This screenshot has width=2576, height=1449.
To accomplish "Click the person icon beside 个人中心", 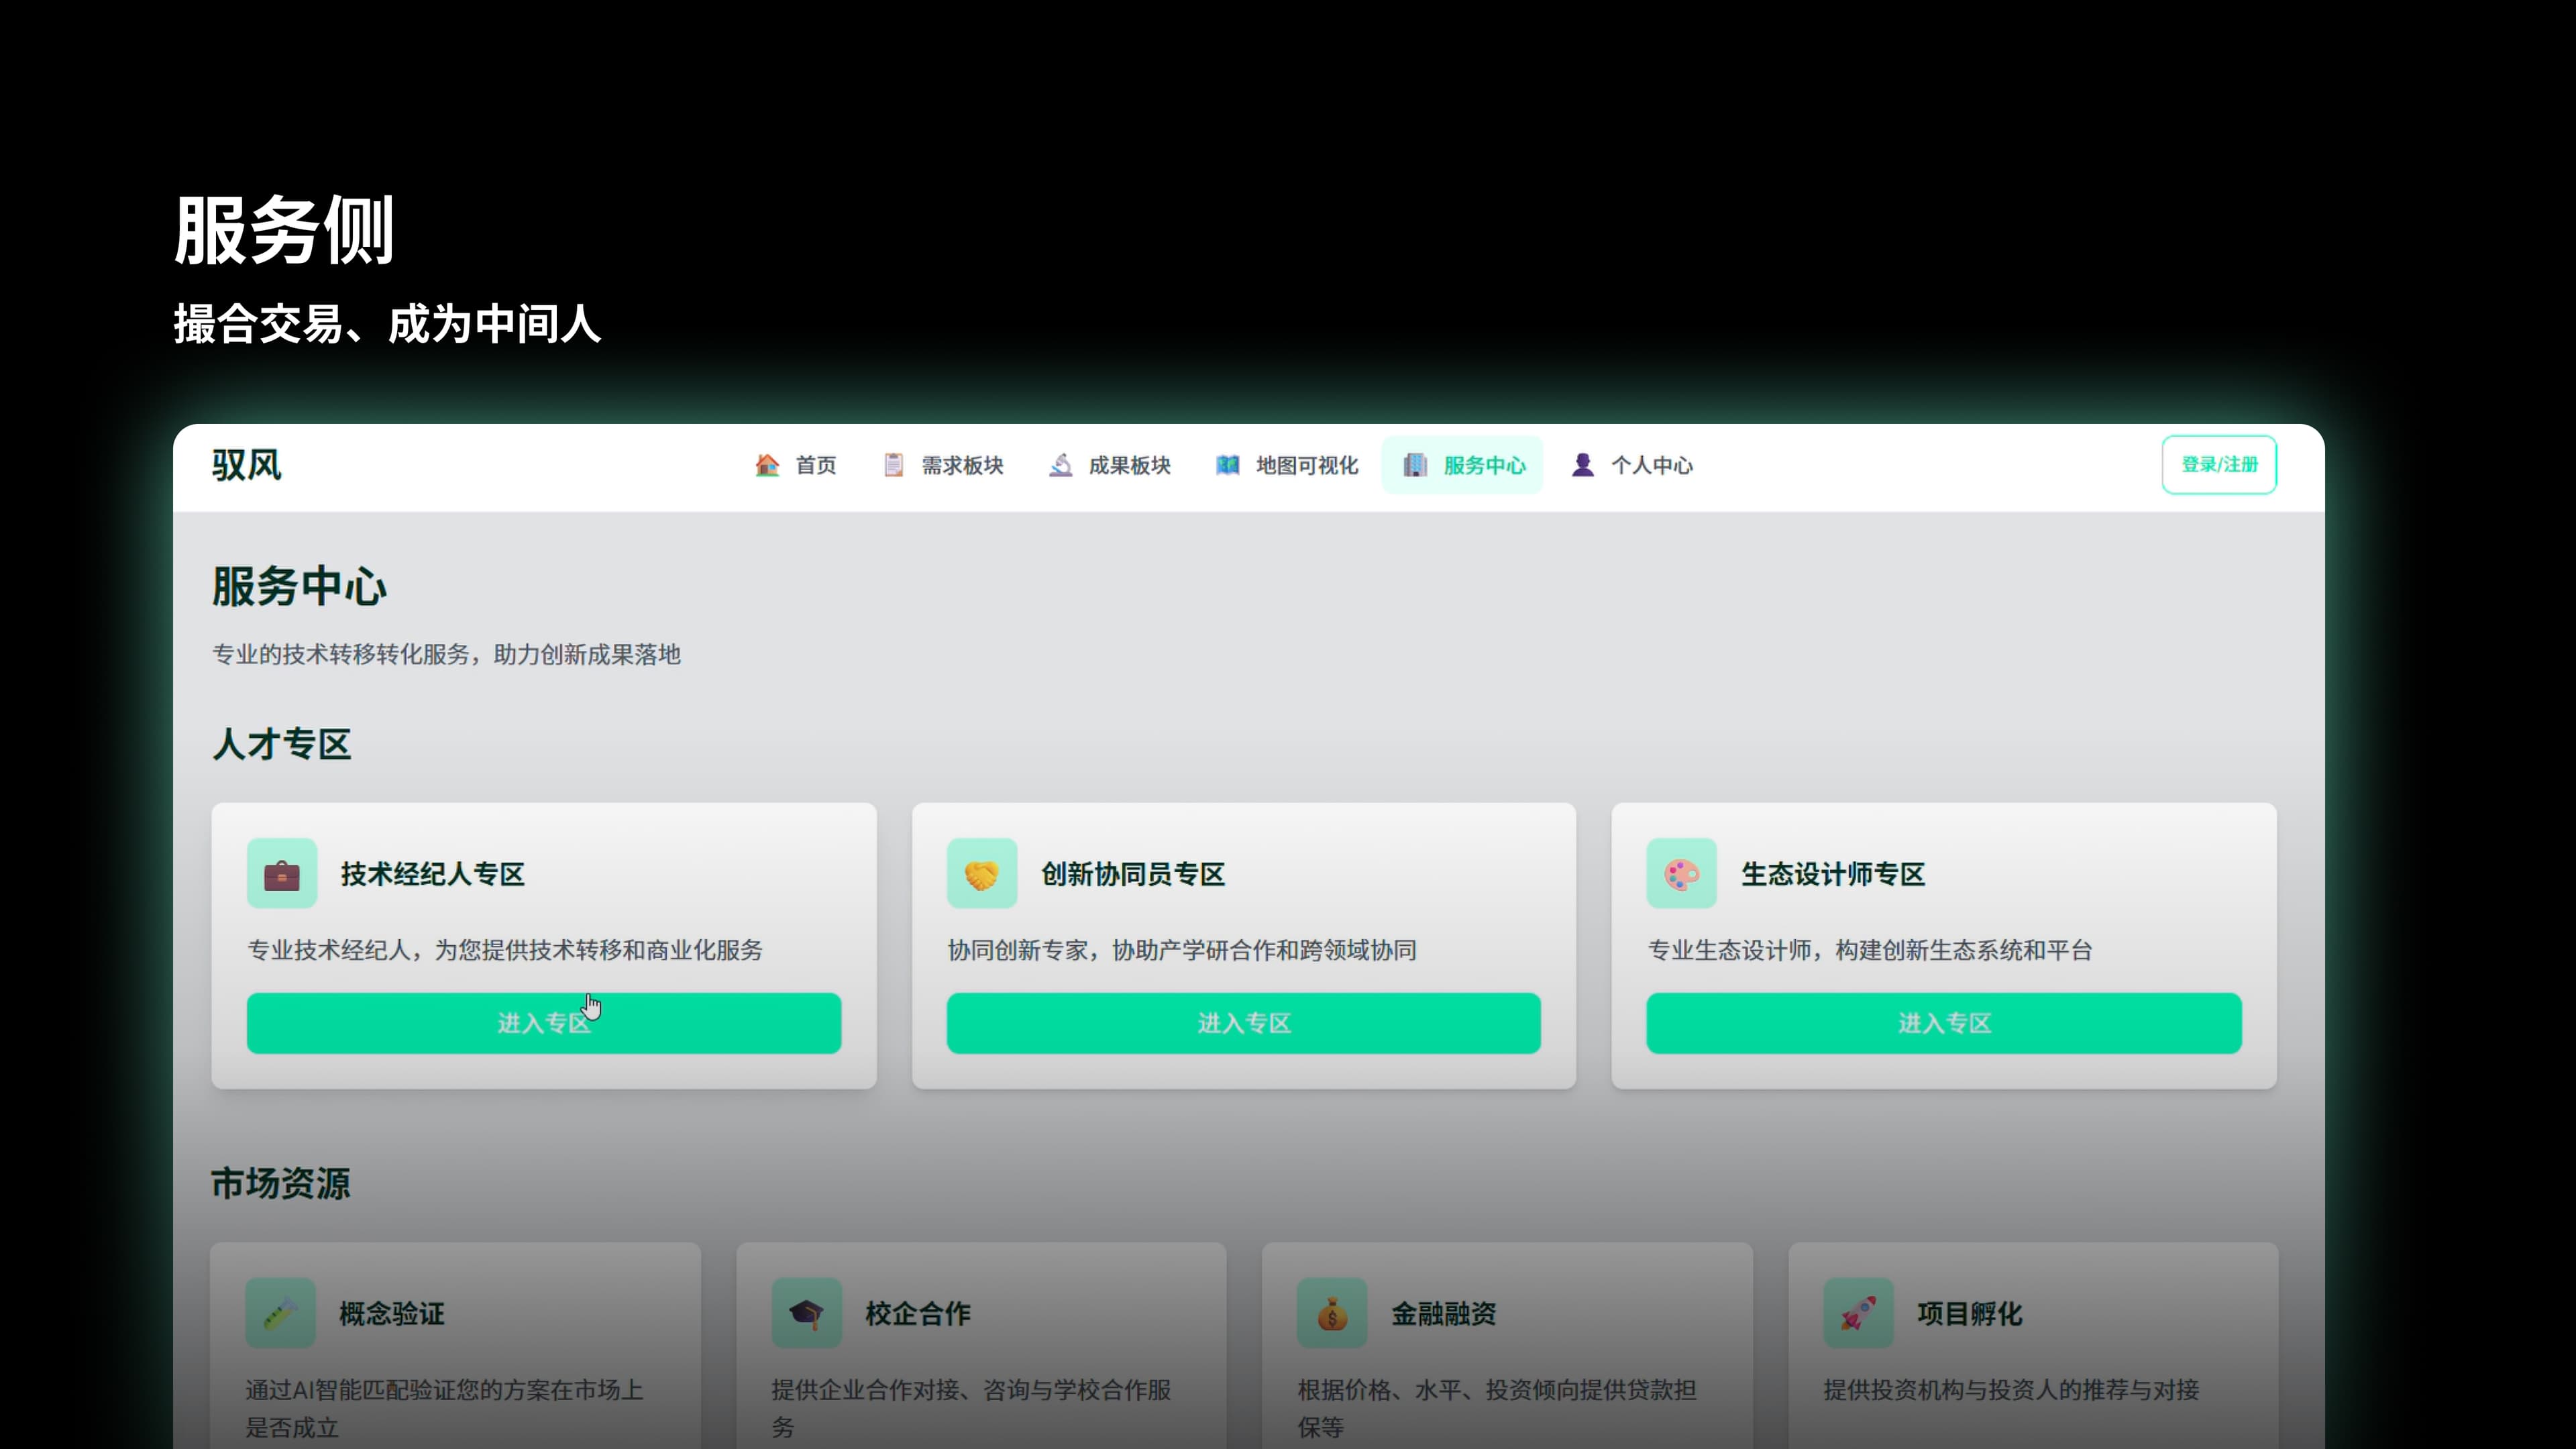I will coord(1583,465).
